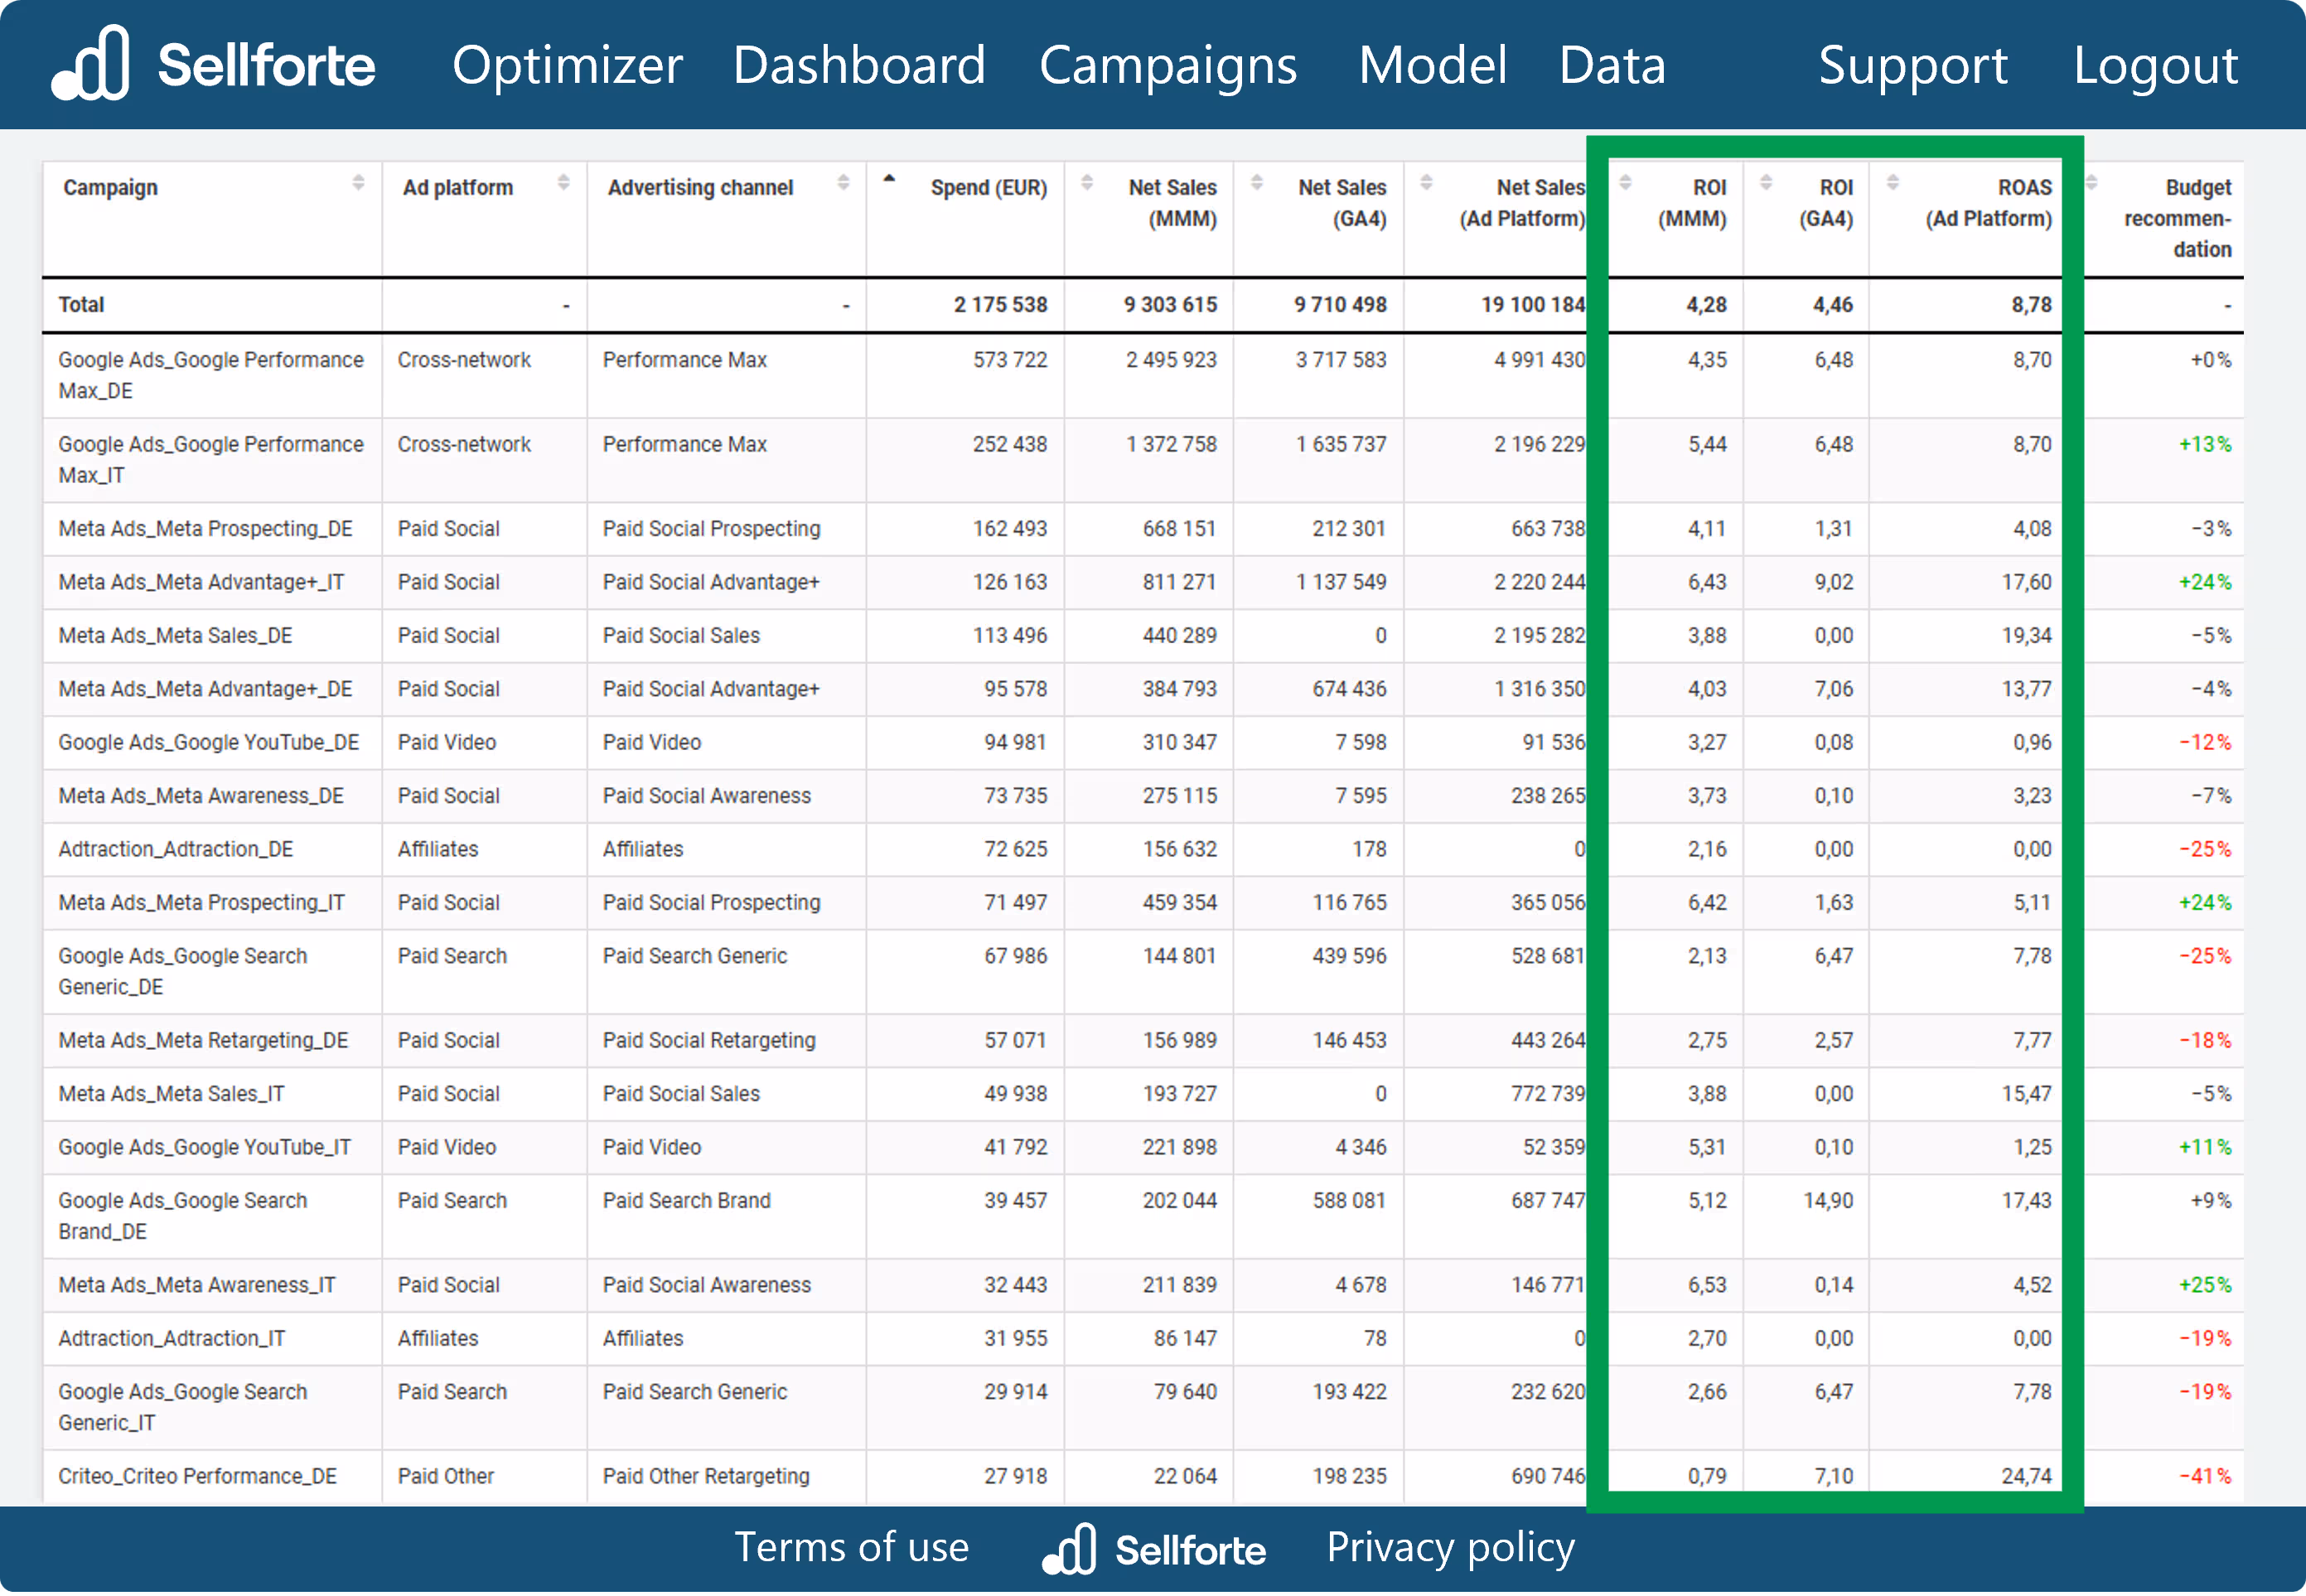Sort table by Ad platform column
The height and width of the screenshot is (1596, 2306).
pos(563,183)
